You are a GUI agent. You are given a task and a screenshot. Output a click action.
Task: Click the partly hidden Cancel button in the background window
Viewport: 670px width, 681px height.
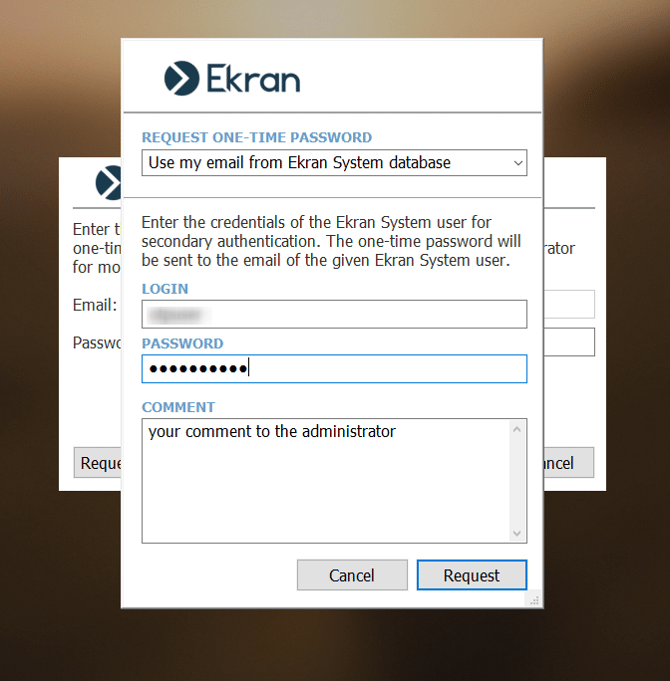(568, 463)
